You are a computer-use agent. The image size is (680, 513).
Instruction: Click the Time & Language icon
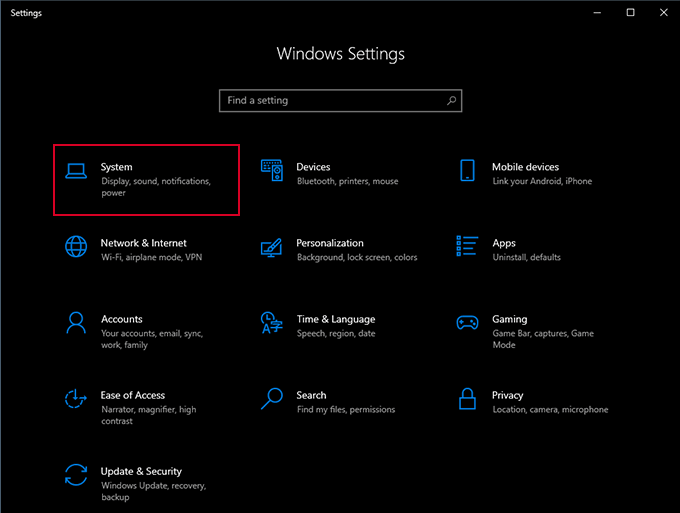point(271,323)
